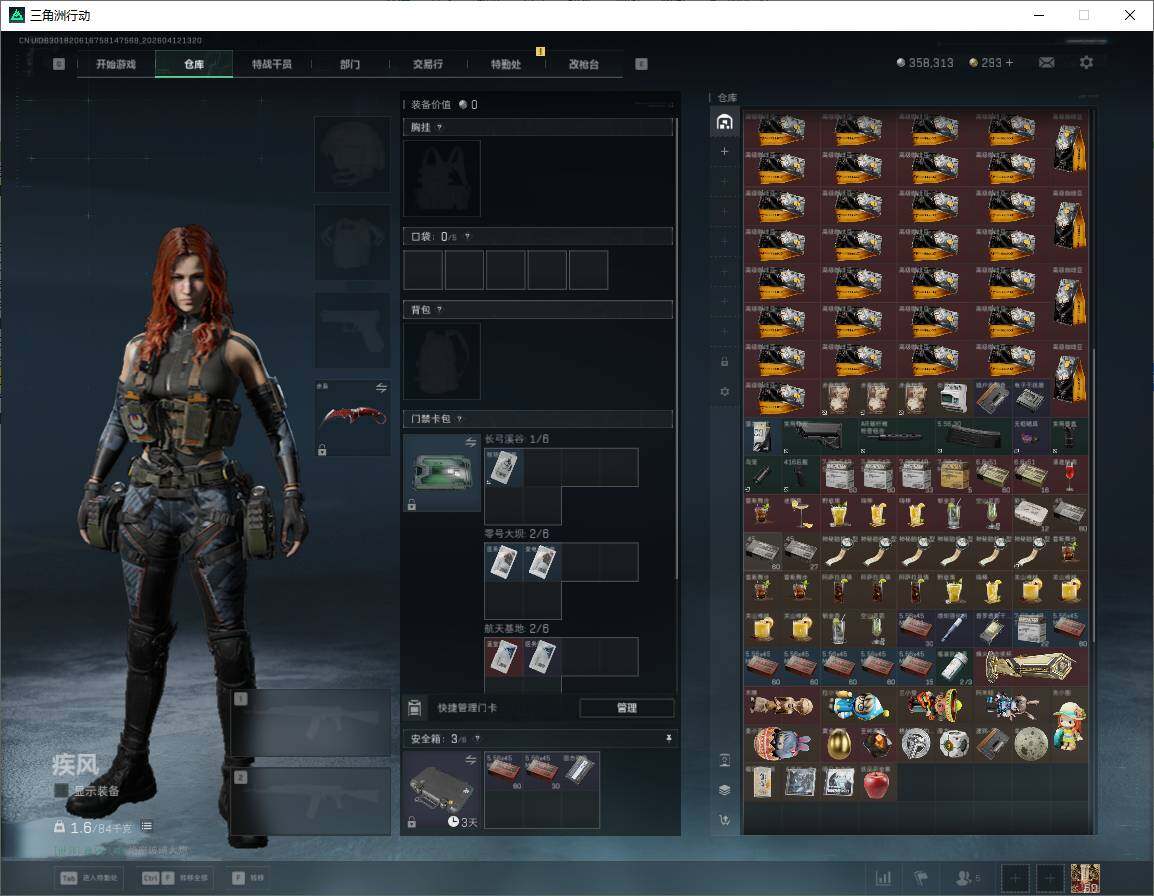Click the F 转移 shortcut button
The height and width of the screenshot is (896, 1154).
(249, 878)
